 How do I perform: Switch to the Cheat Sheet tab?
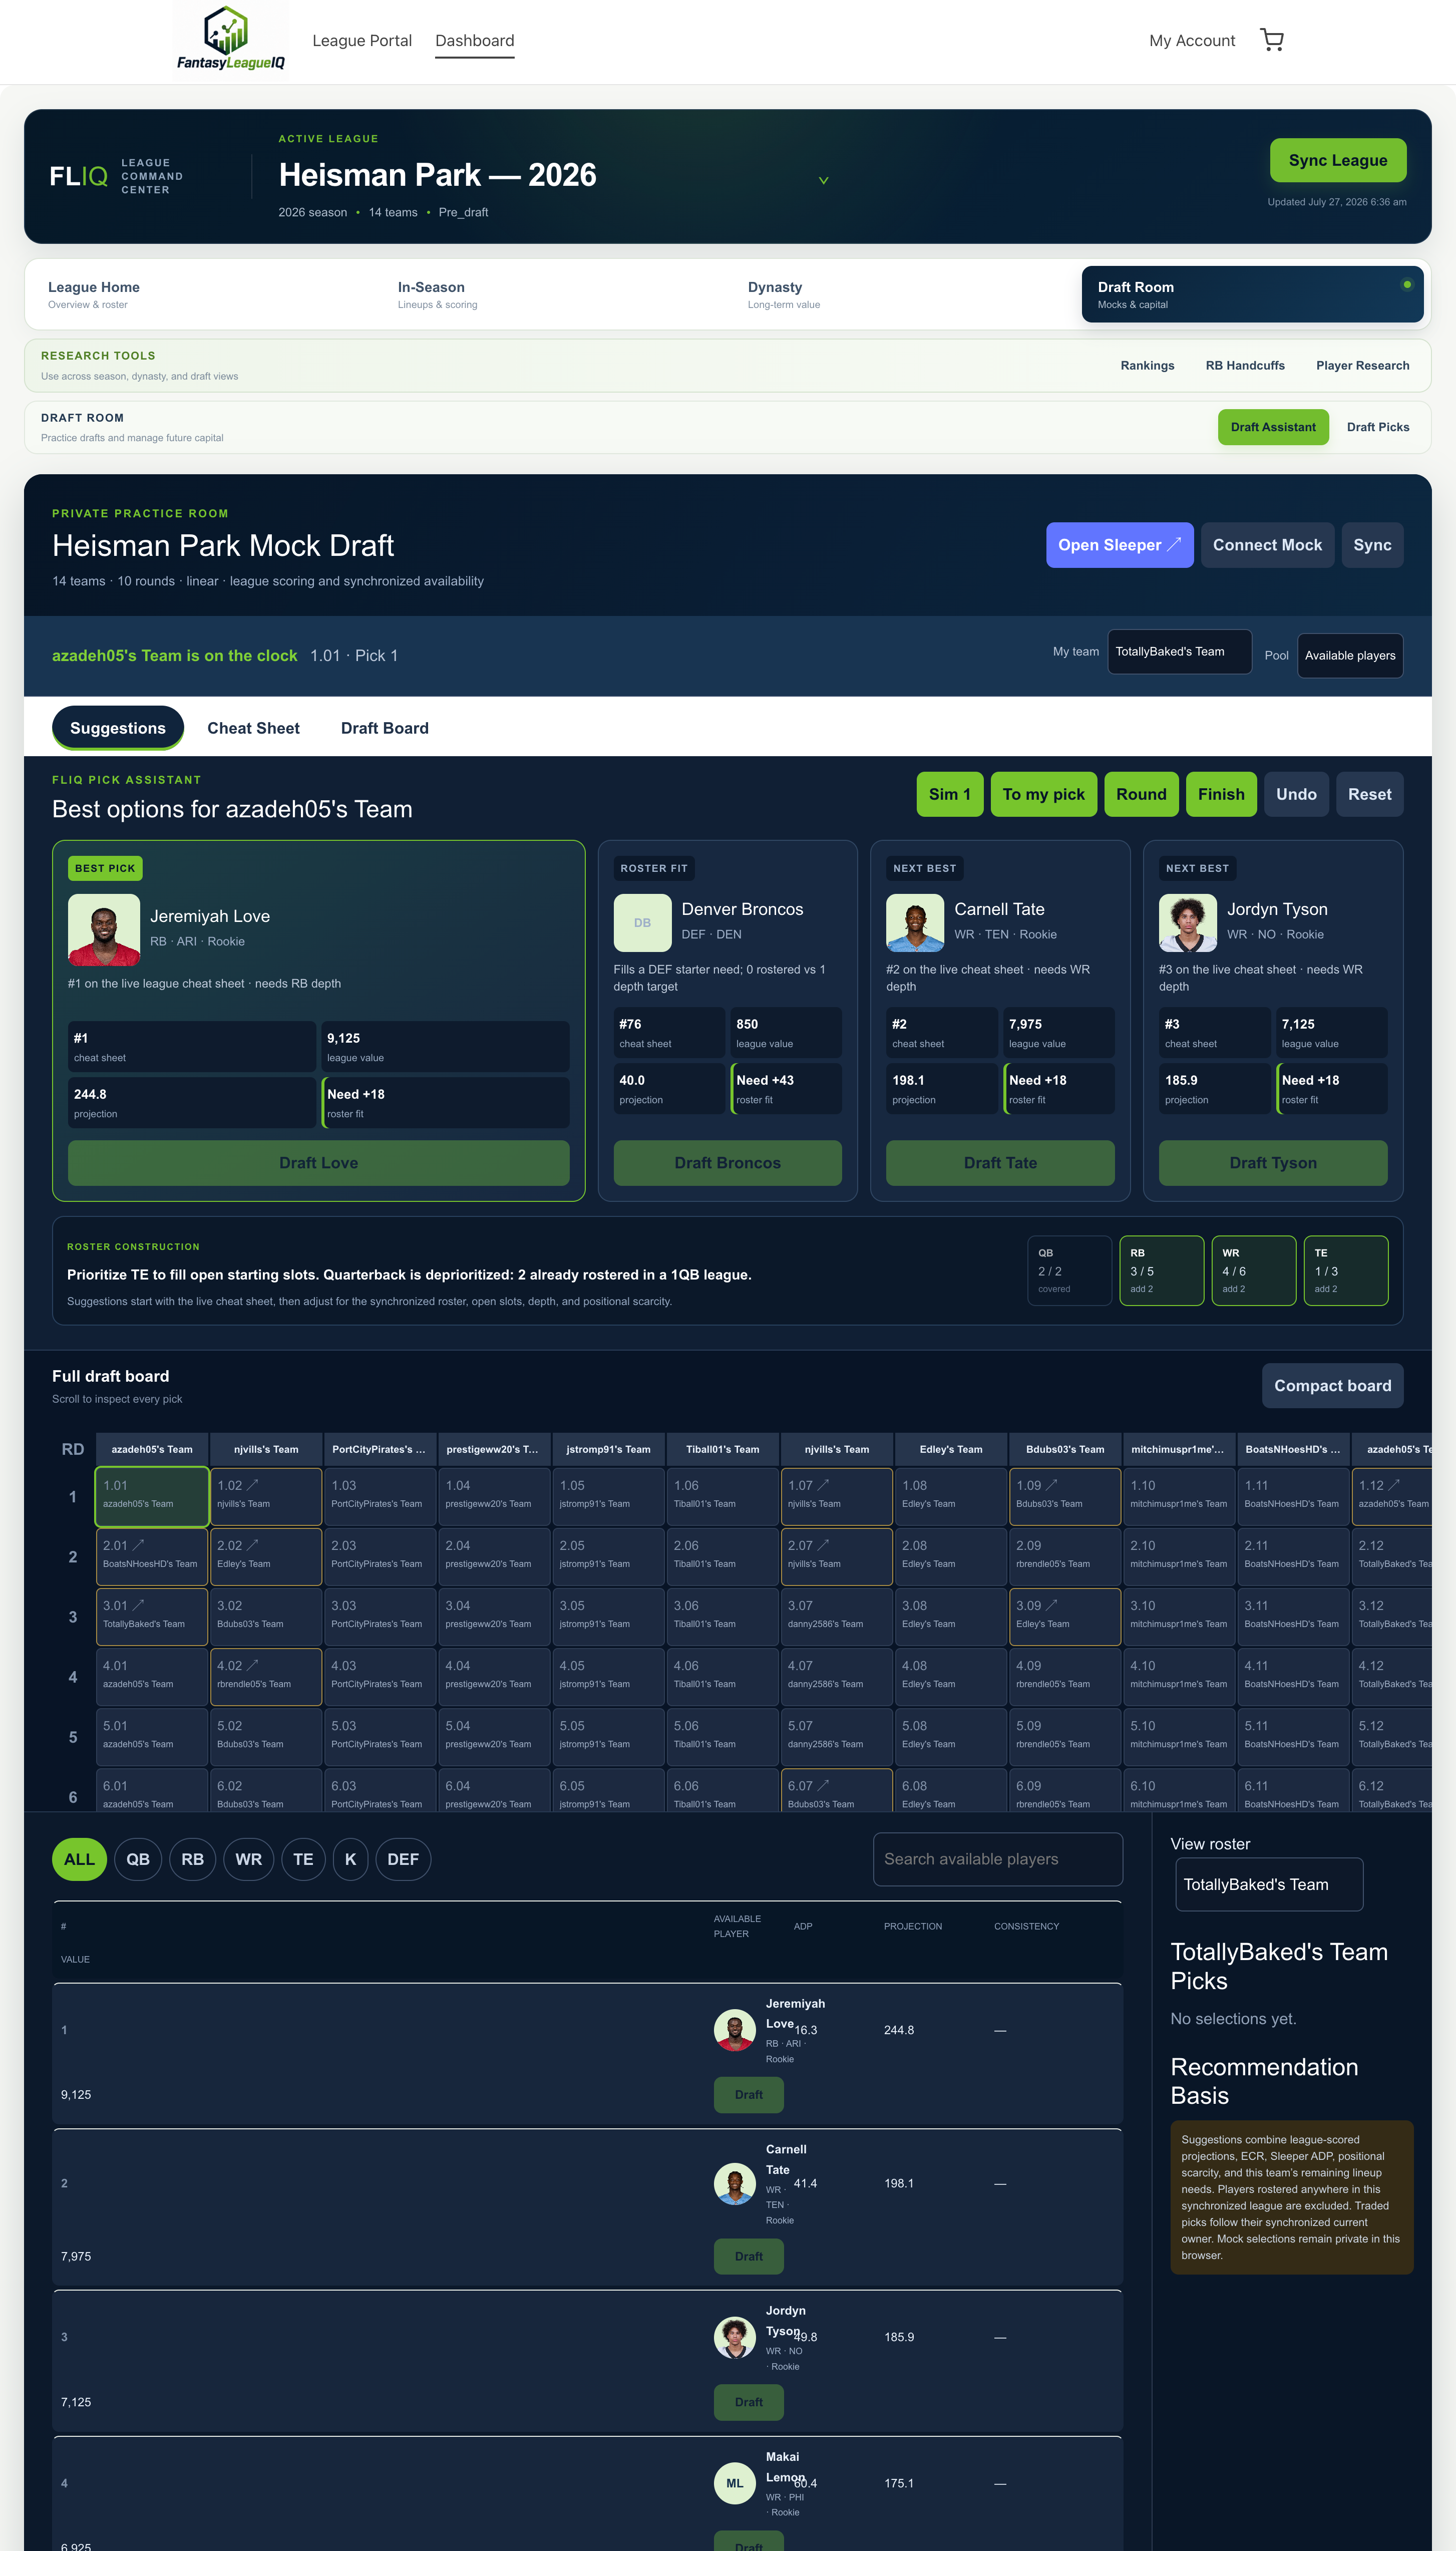[x=253, y=728]
